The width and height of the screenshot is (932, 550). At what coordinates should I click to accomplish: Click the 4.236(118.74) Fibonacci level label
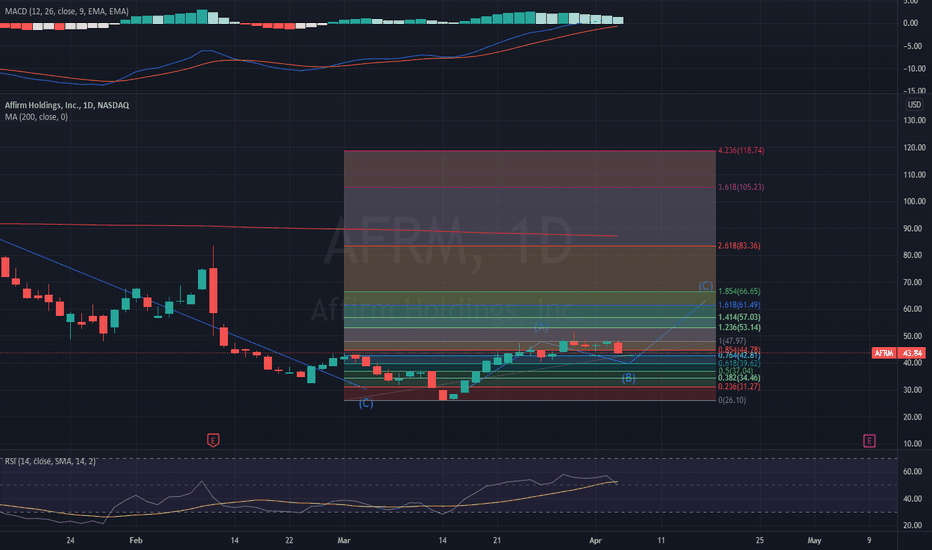[741, 150]
